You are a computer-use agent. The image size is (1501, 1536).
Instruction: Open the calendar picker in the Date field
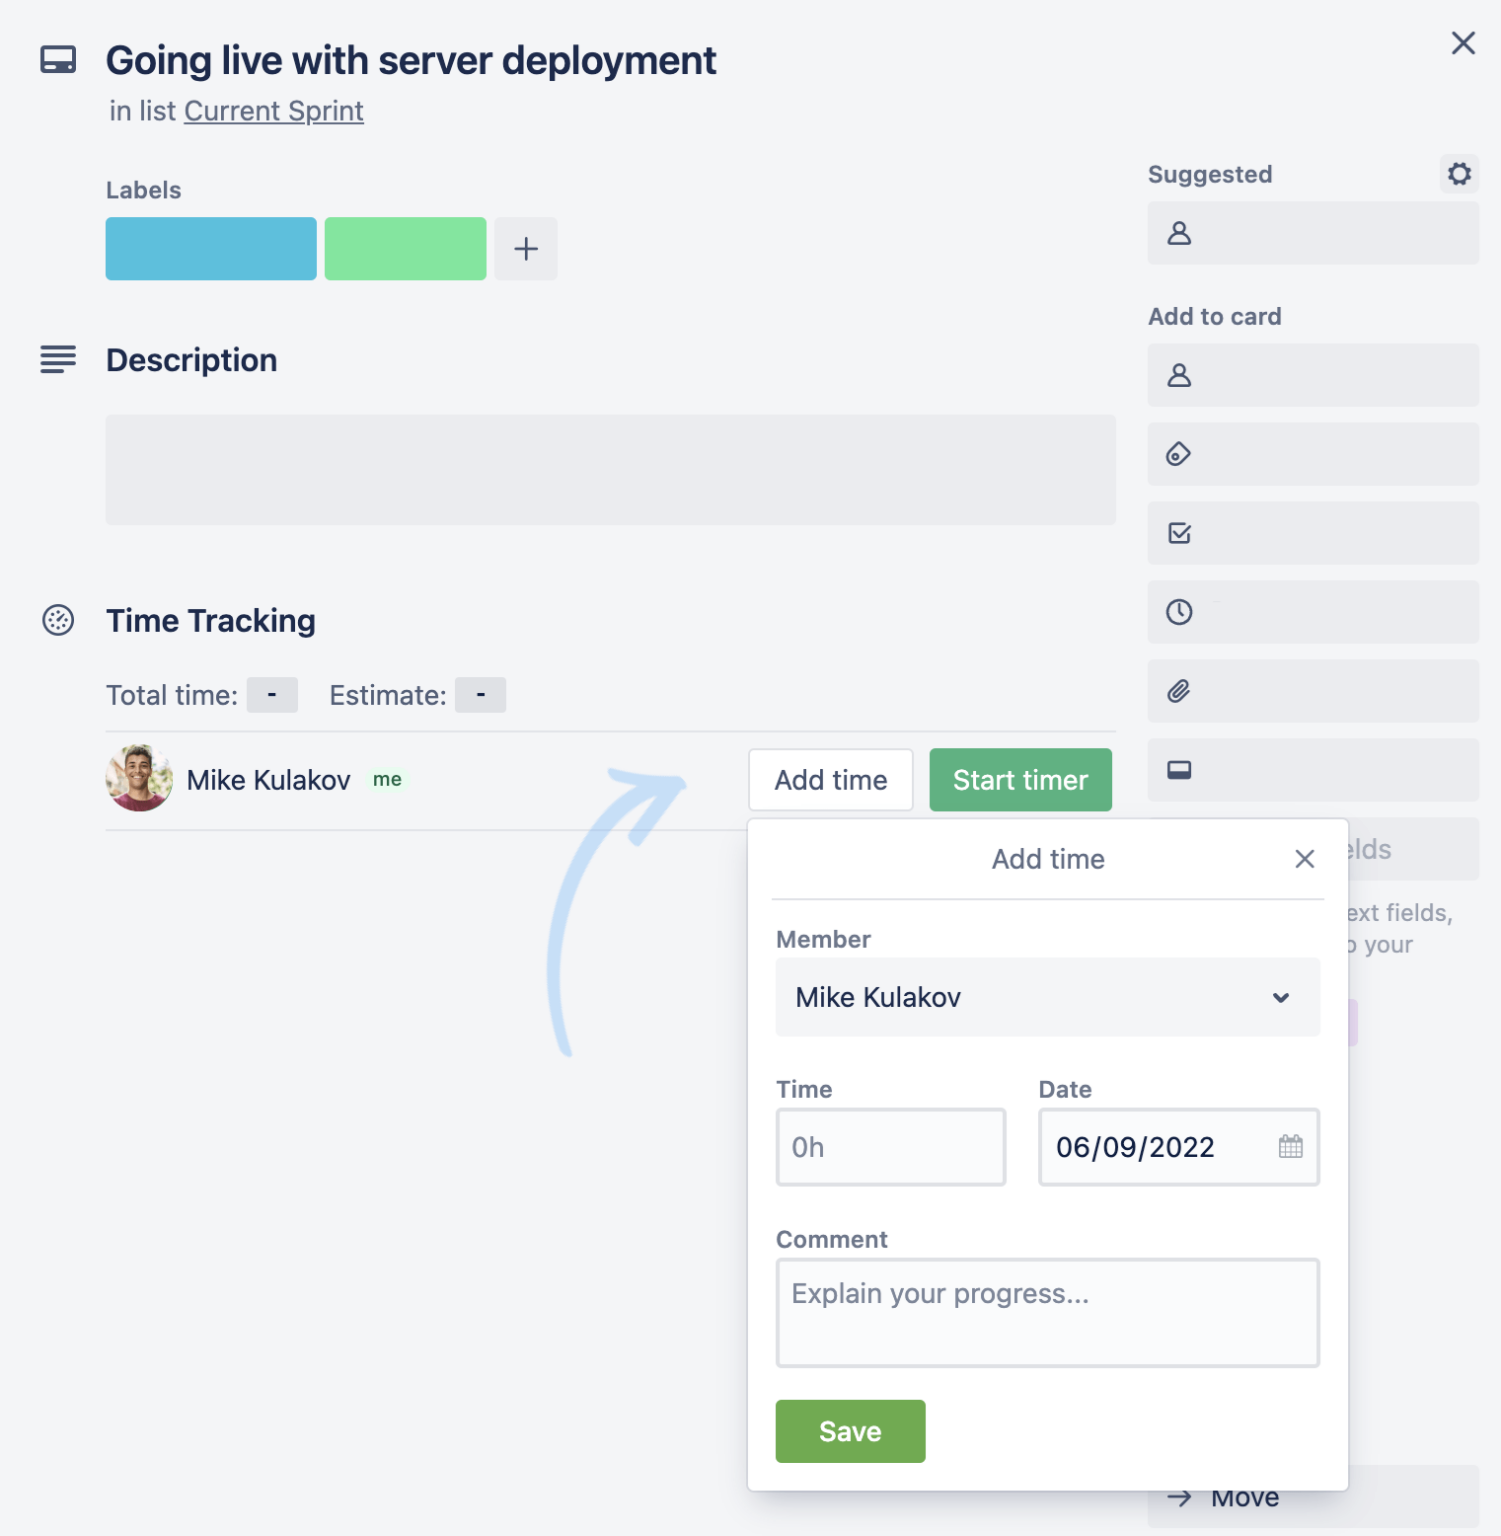click(1290, 1147)
